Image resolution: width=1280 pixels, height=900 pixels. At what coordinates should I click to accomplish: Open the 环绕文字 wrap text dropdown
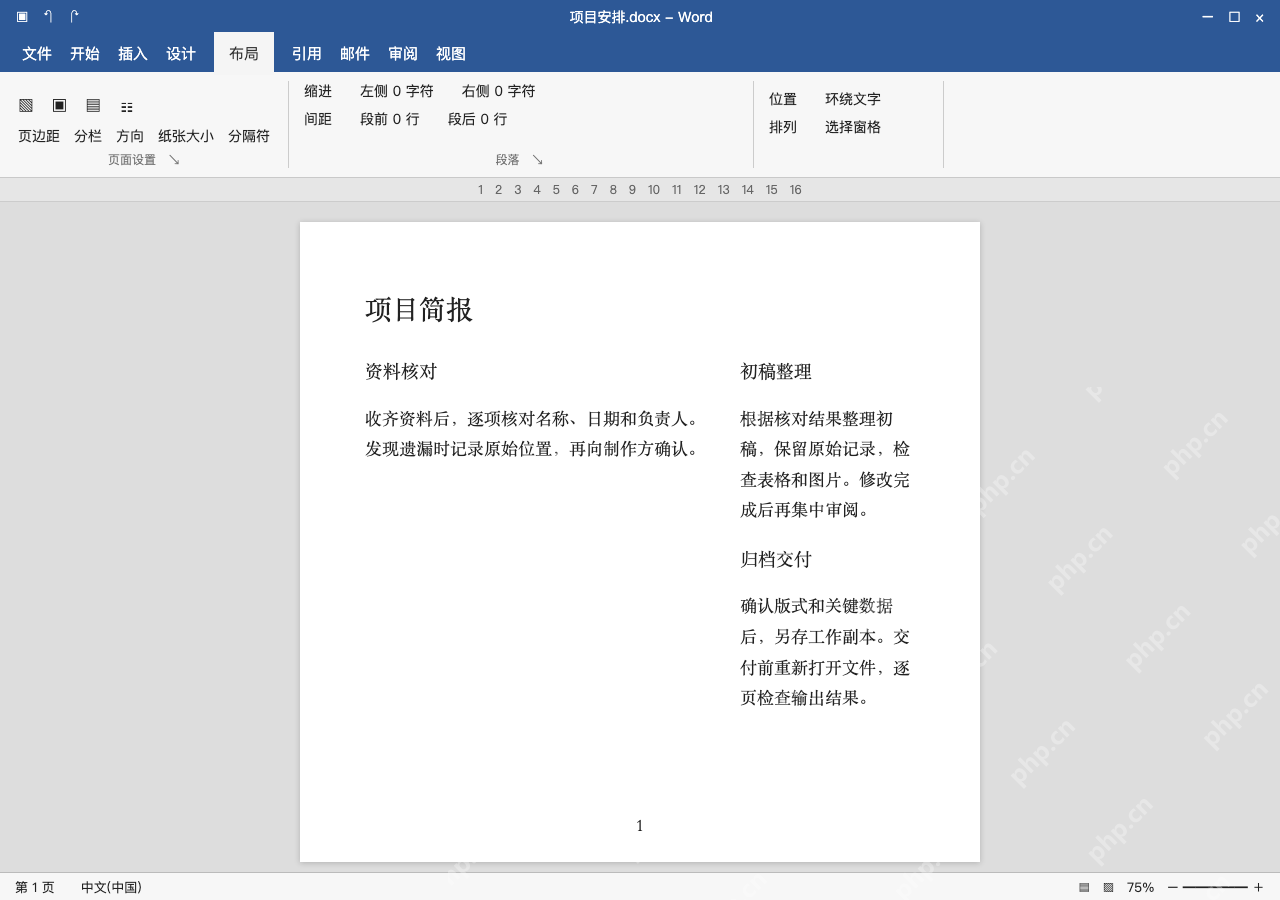click(x=853, y=99)
